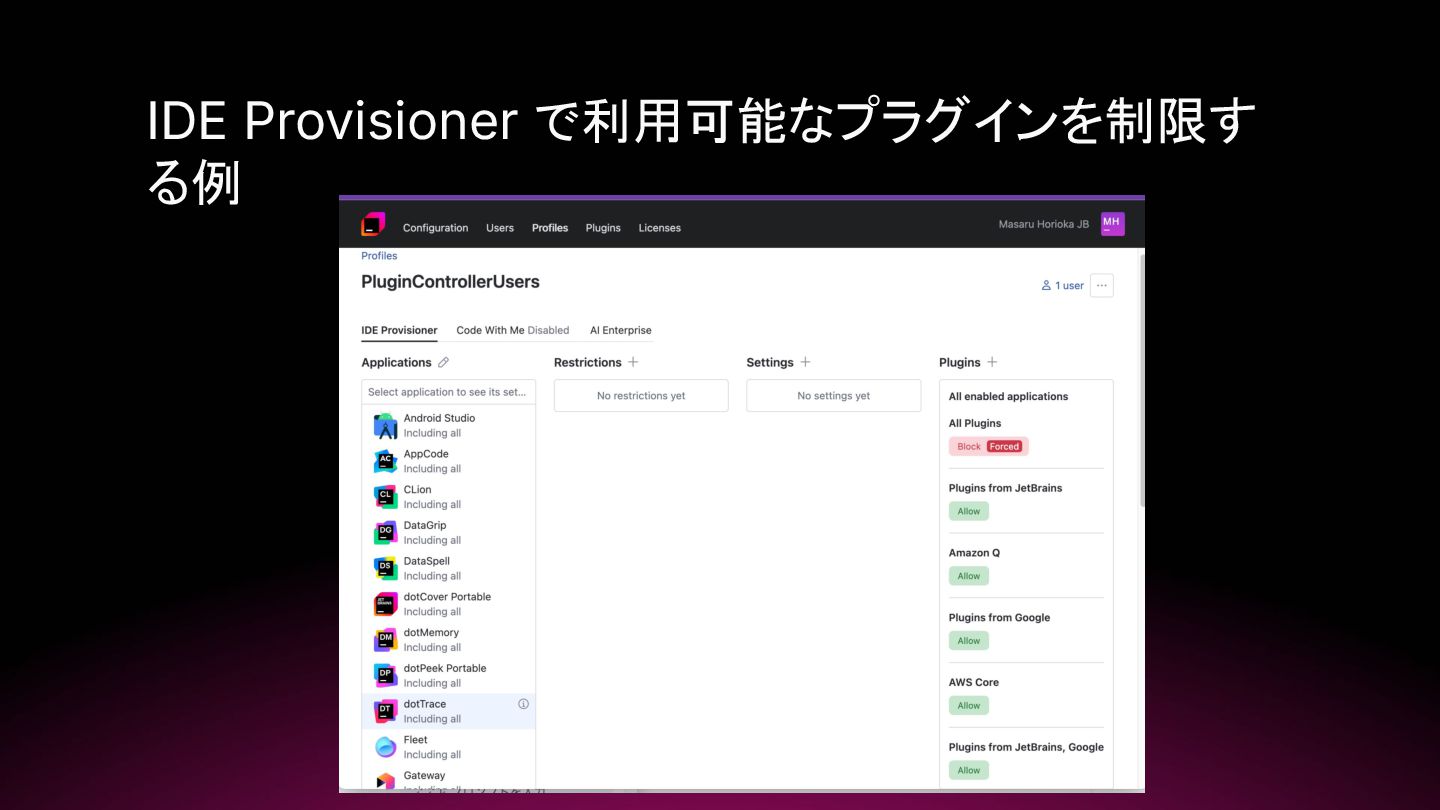Click the Plugins from Google rule title
Screen dimensions: 1440x810
(x=999, y=617)
